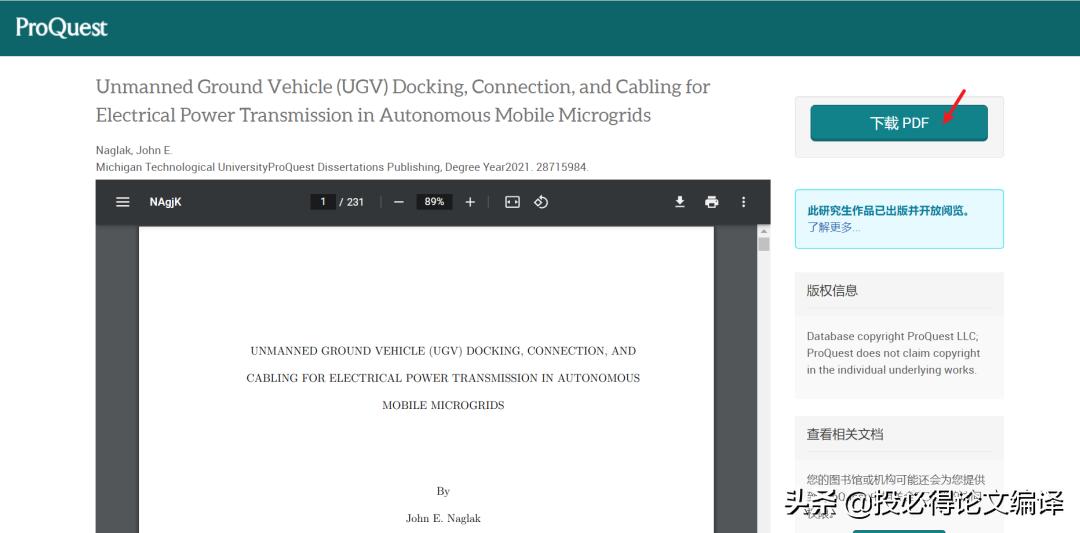
Task: Open the 了解更多 link
Action: coord(833,227)
